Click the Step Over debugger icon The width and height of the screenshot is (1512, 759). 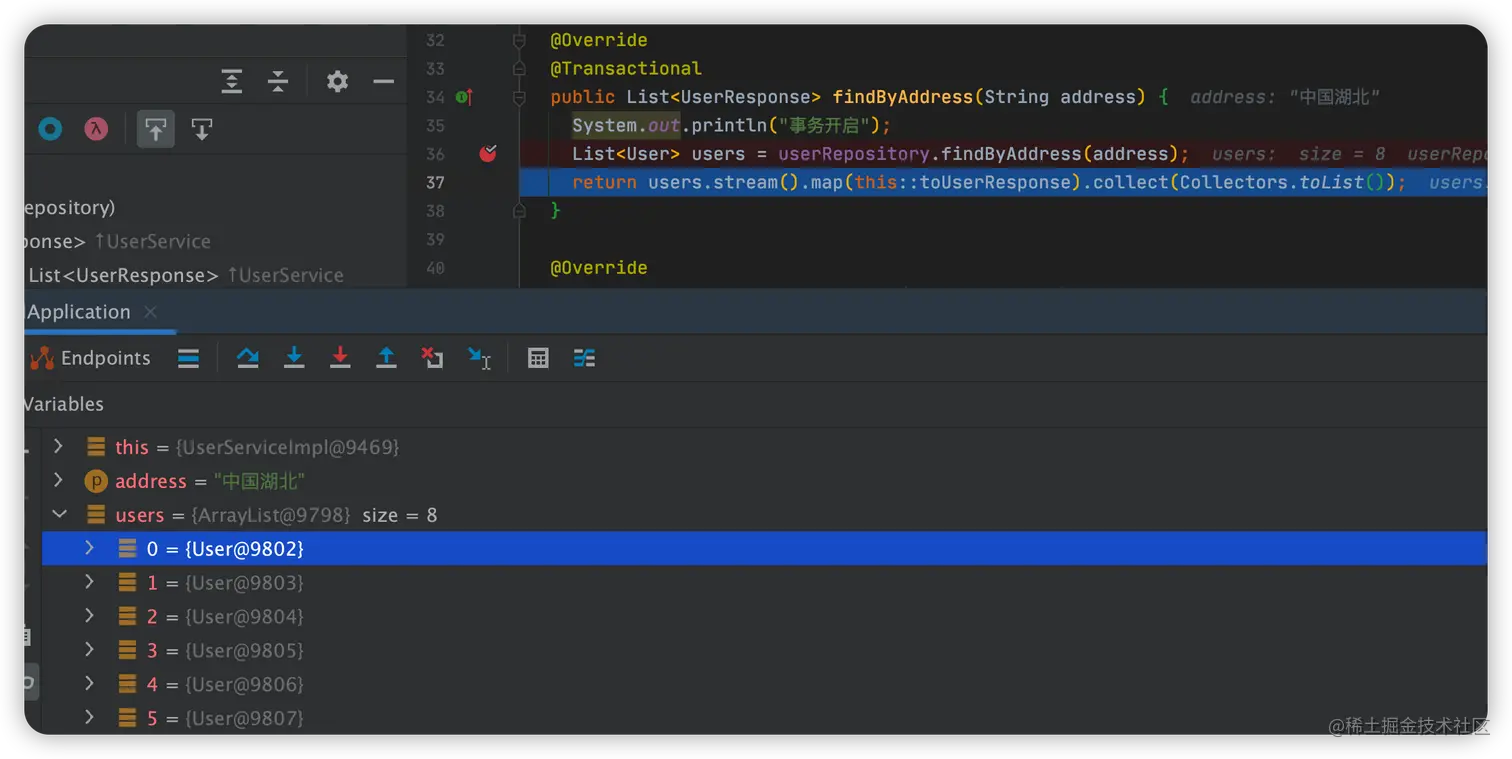(248, 358)
